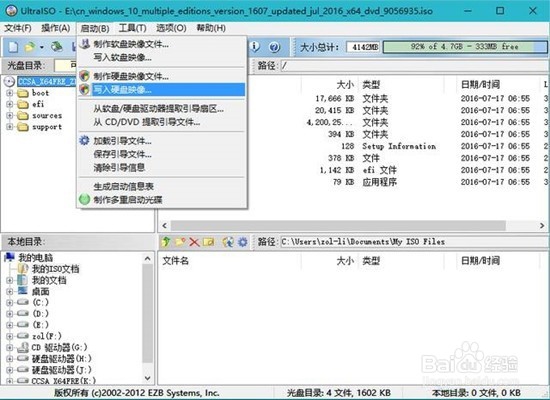Select 从软盘/硬盘驱动器提取引导扇区... entry
550x400 pixels.
click(x=162, y=109)
